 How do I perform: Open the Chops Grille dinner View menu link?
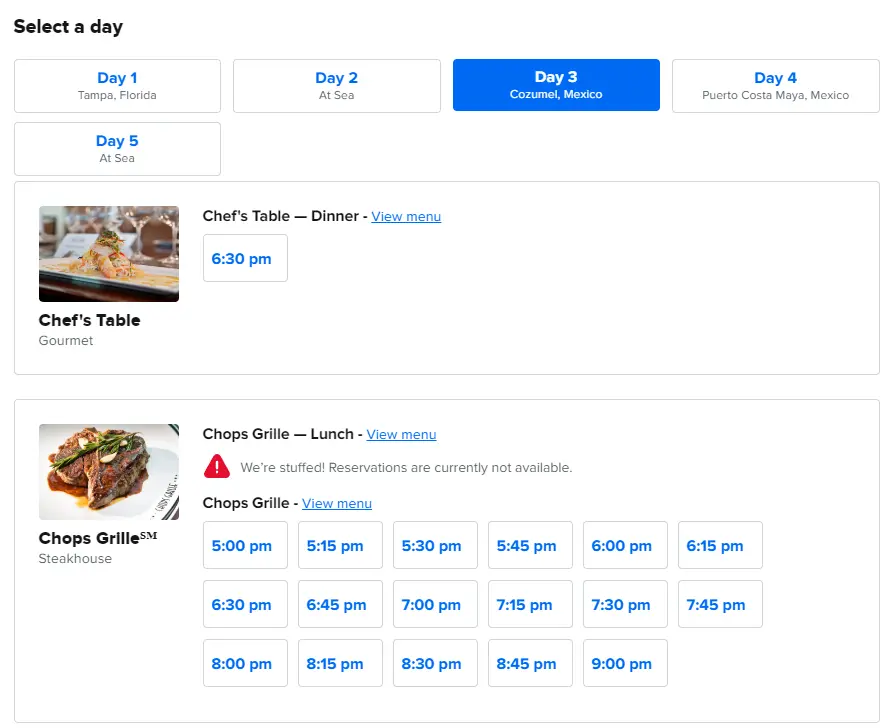(x=337, y=503)
